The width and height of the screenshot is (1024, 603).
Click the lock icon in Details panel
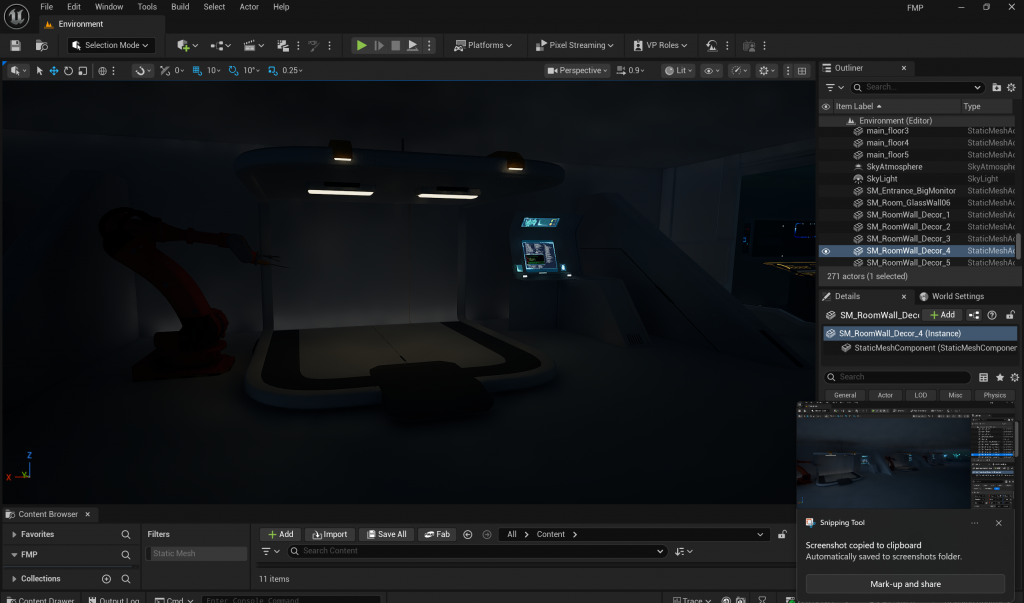coord(1010,315)
